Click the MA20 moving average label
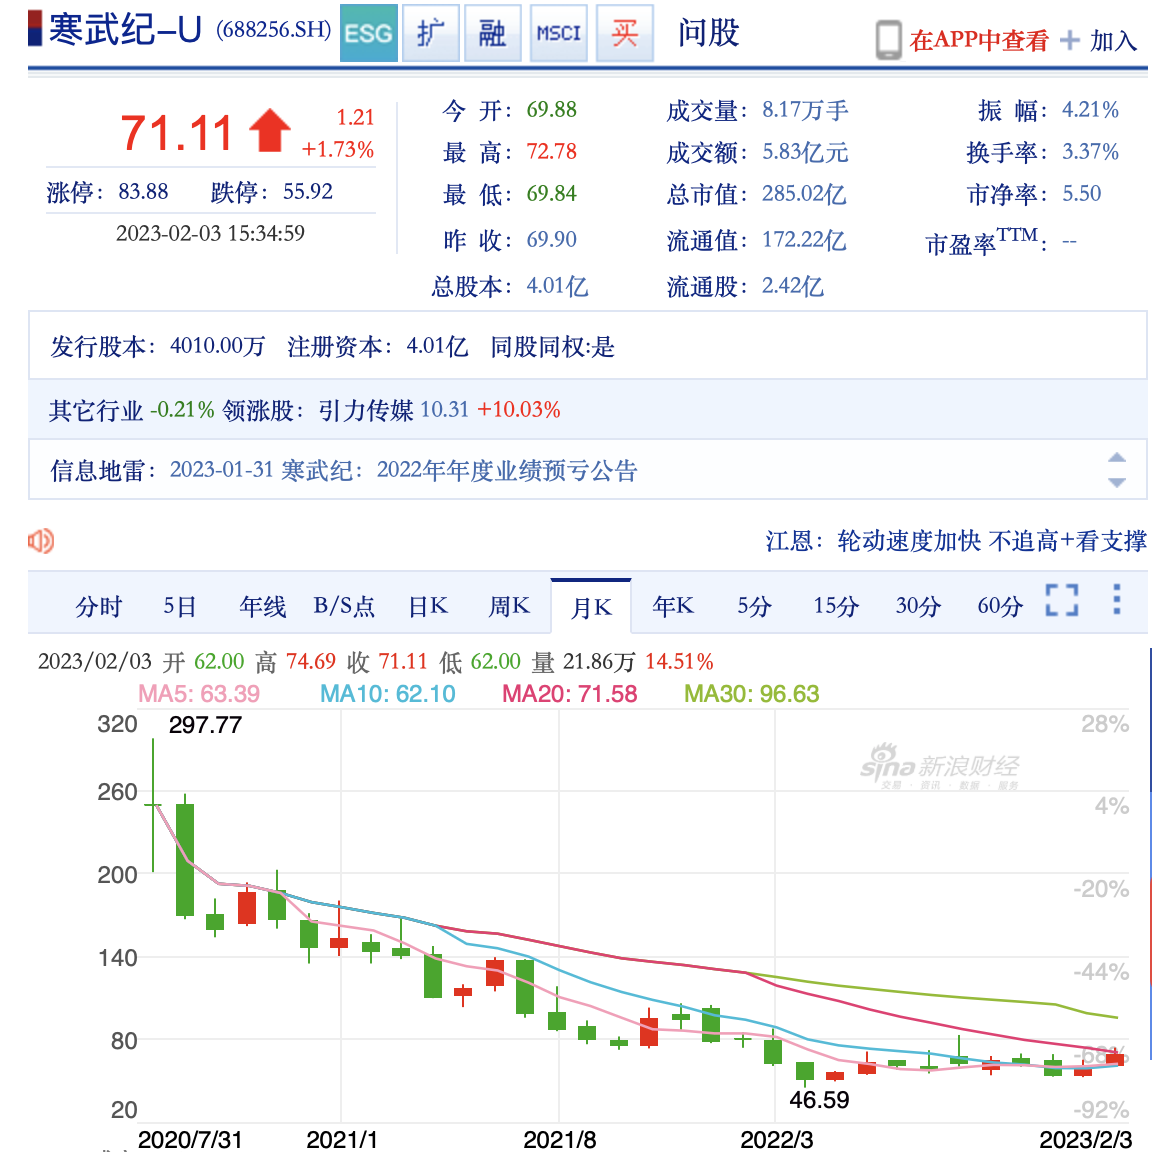 569,694
